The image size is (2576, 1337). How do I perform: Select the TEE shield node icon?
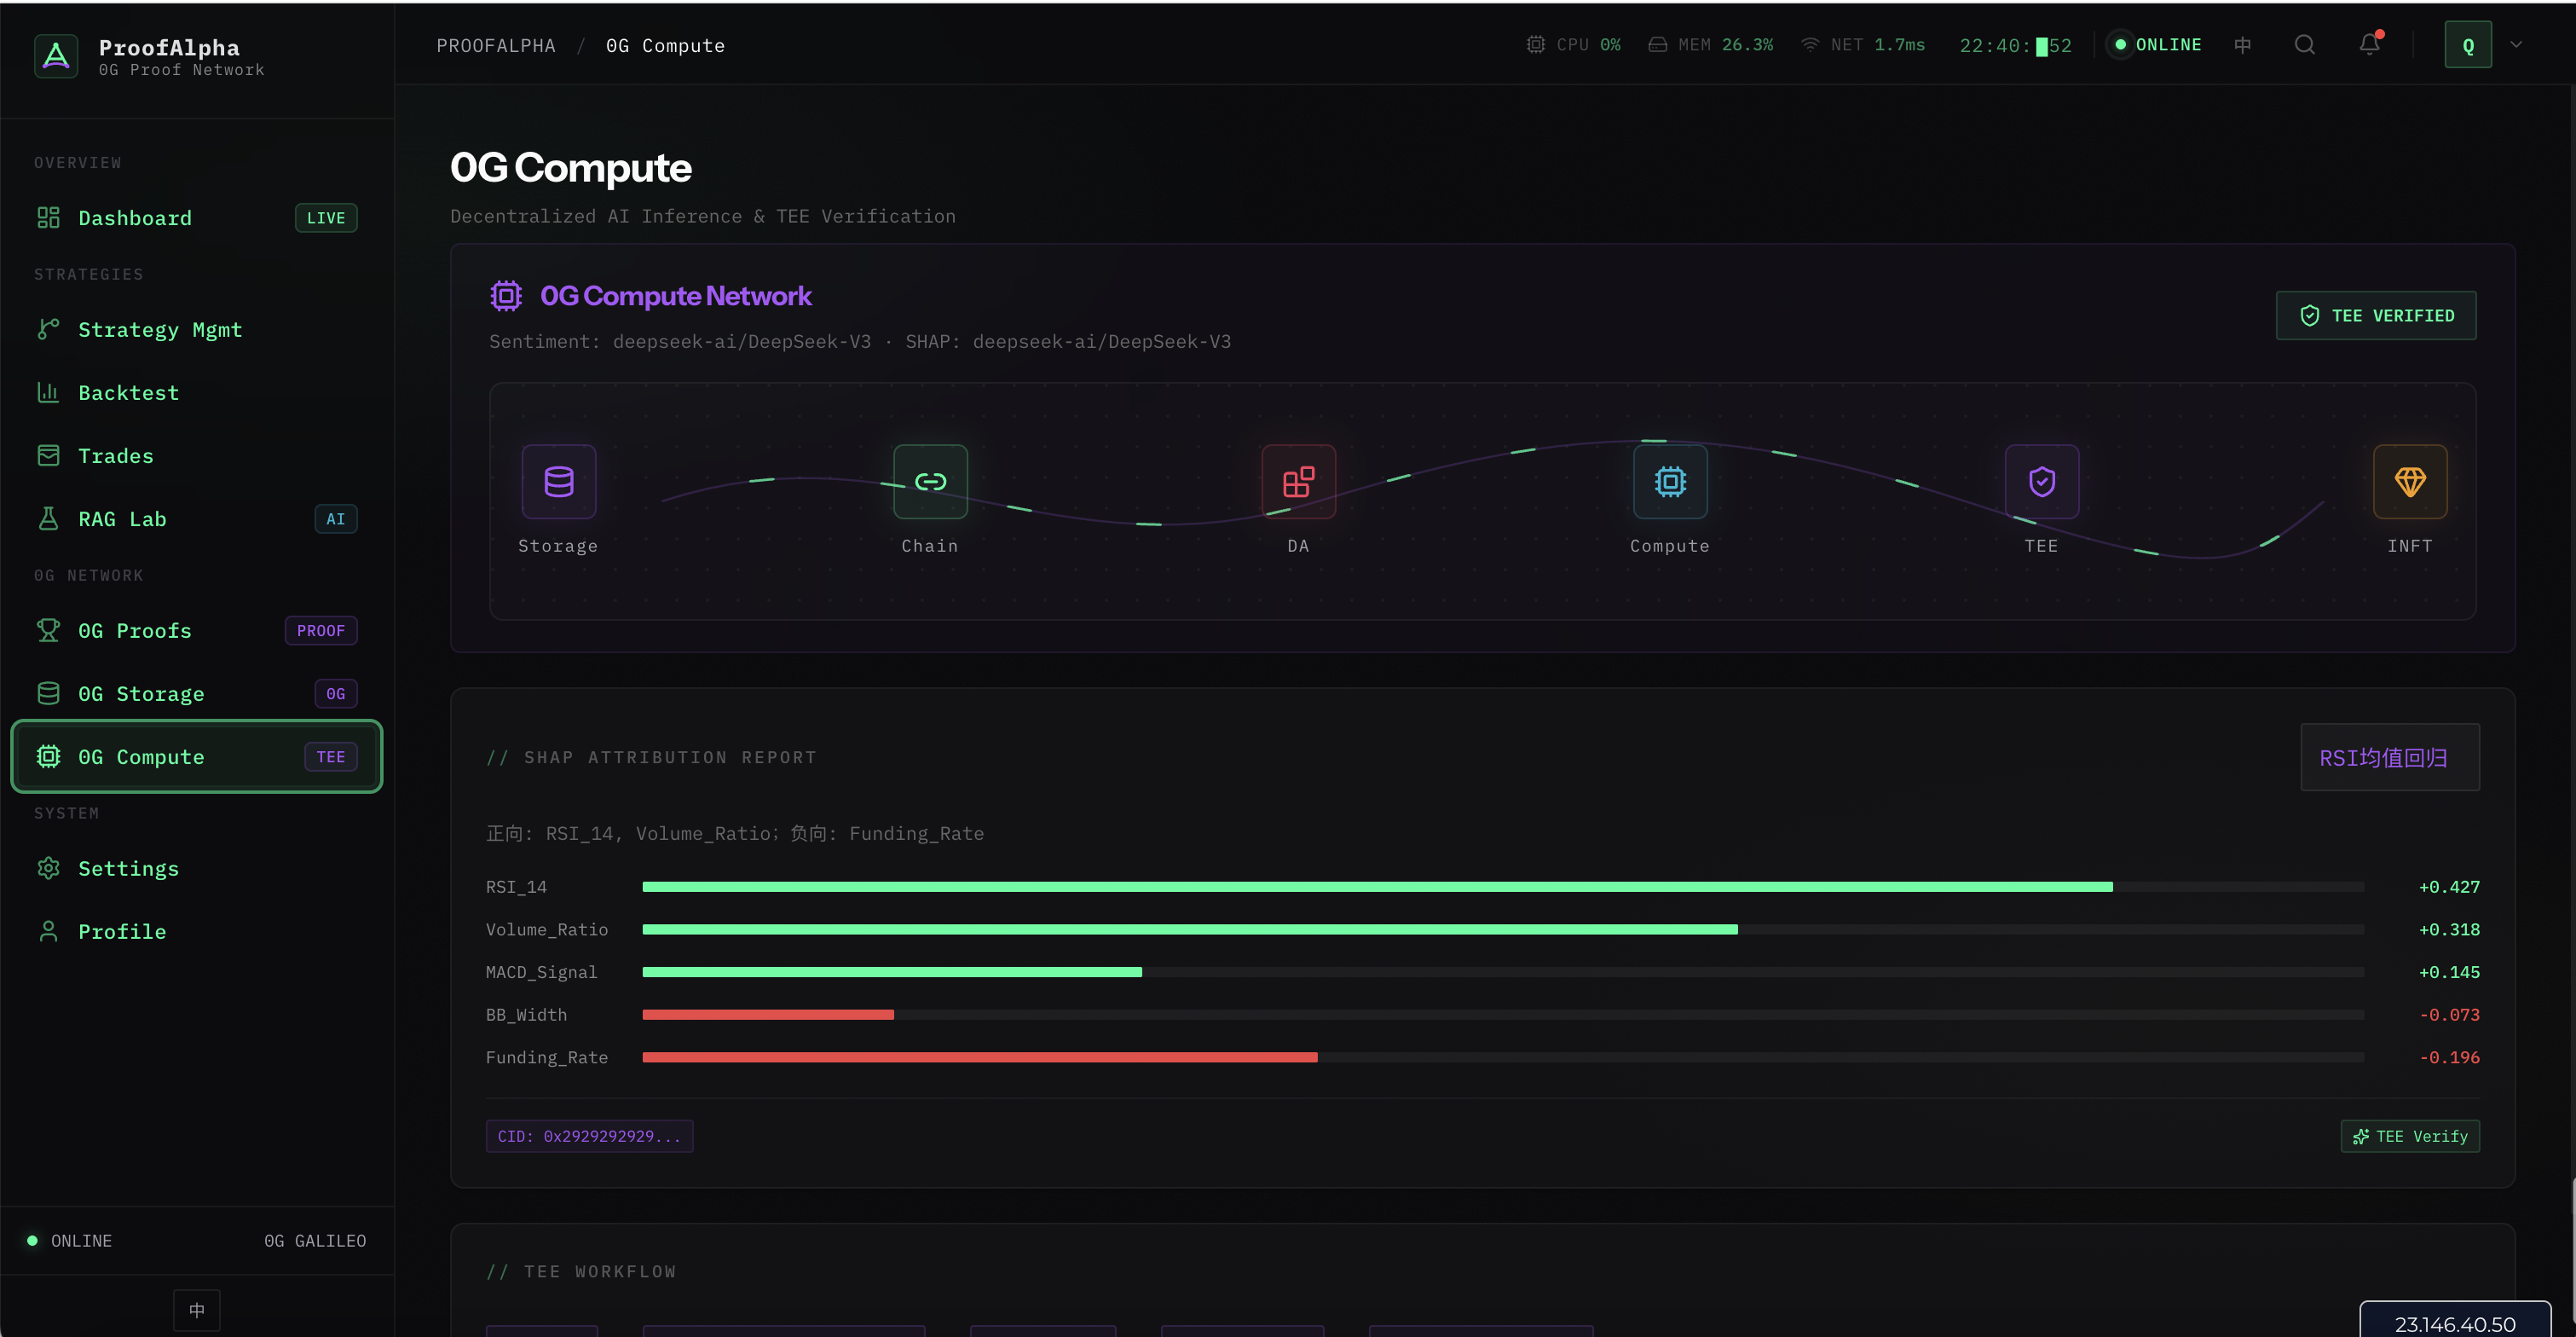[x=2042, y=482]
